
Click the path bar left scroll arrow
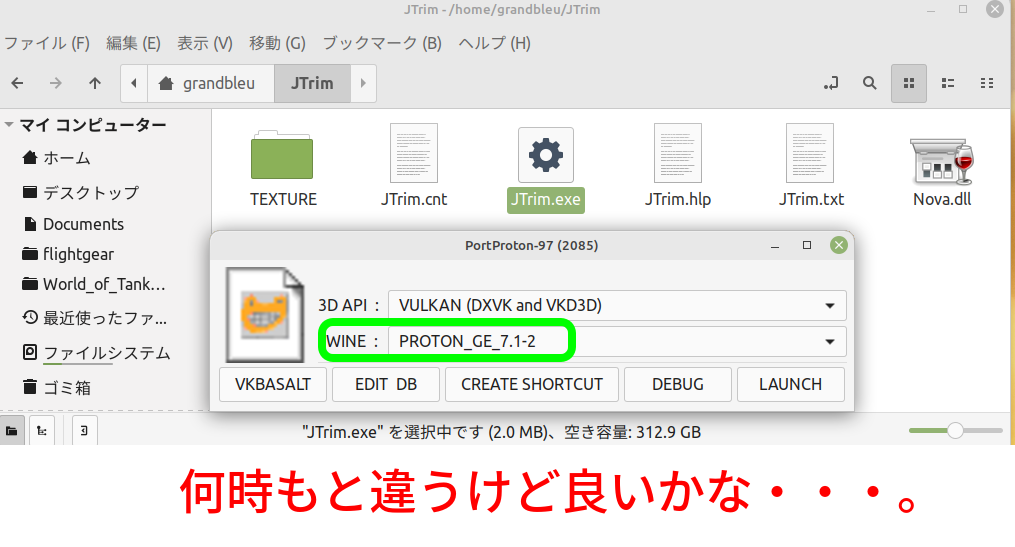click(134, 83)
